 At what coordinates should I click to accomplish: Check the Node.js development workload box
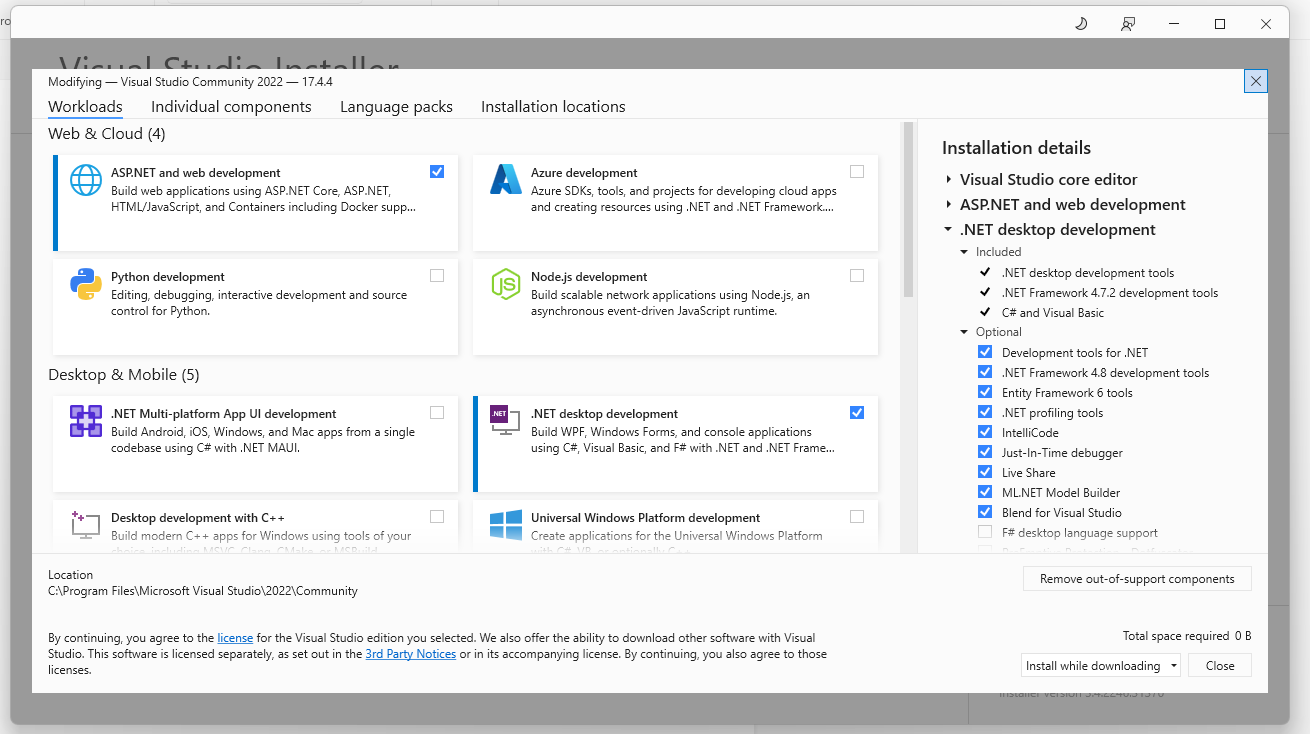point(857,276)
